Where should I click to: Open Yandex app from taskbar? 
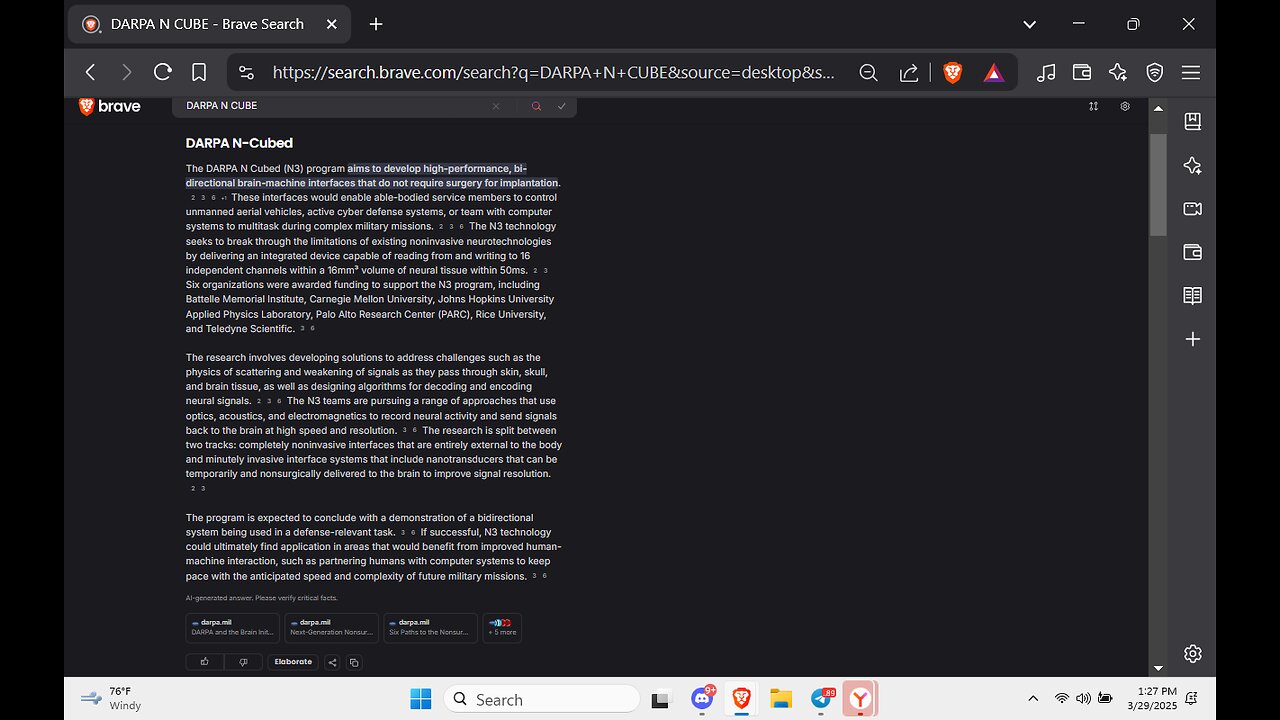(860, 699)
